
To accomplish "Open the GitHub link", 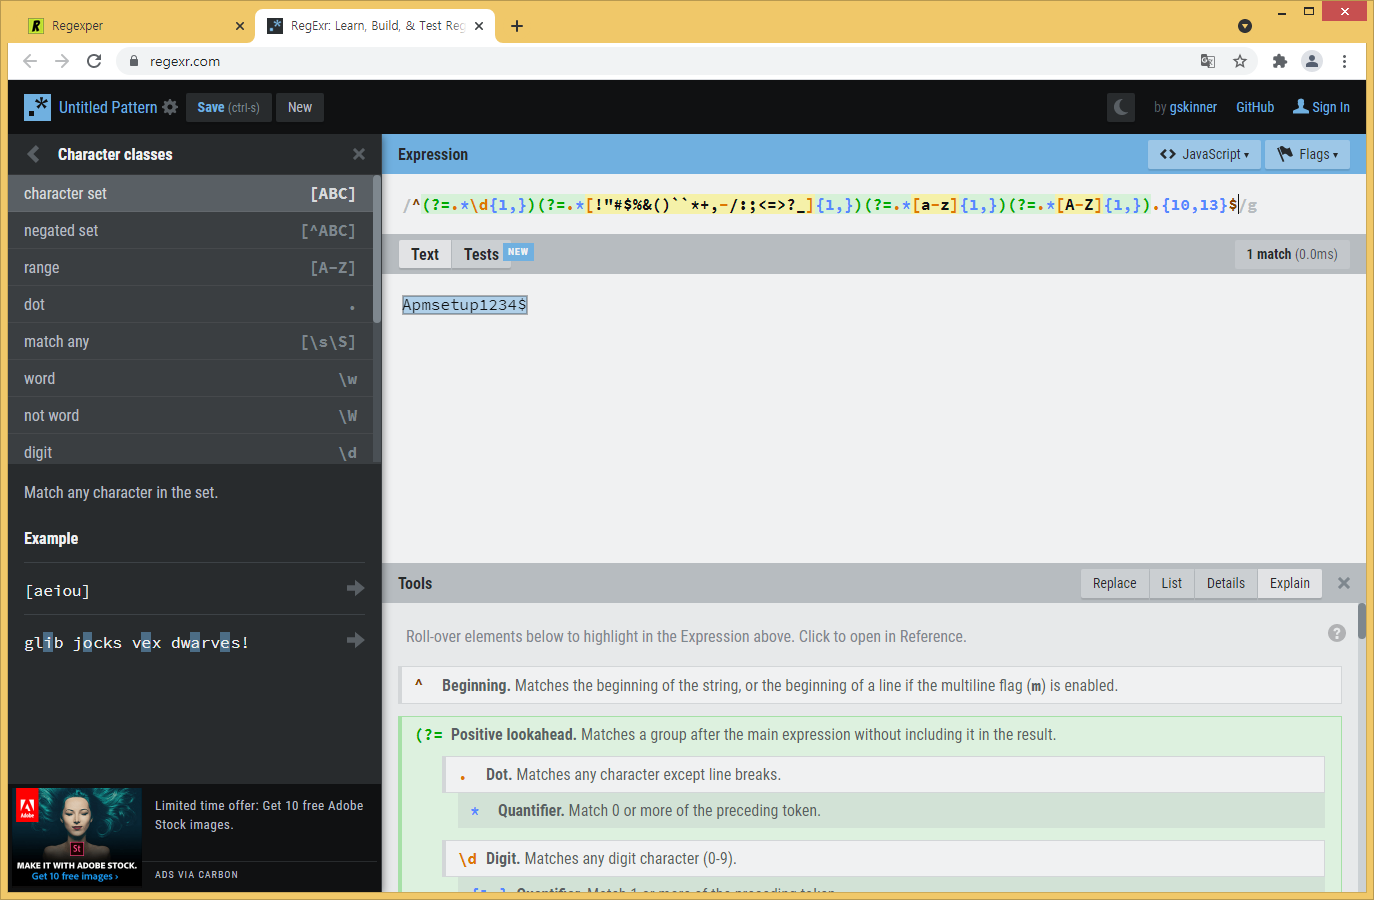I will (x=1255, y=107).
